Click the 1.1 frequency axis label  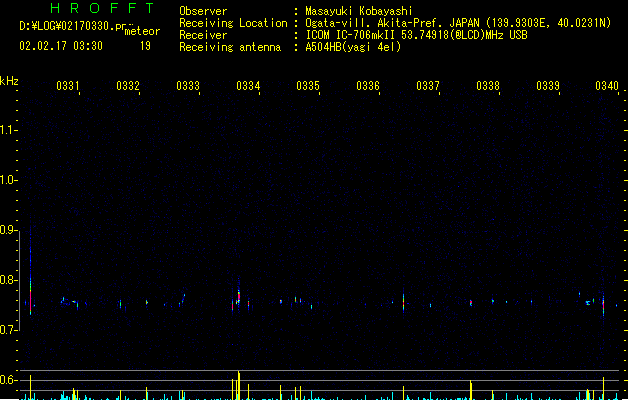coord(8,130)
